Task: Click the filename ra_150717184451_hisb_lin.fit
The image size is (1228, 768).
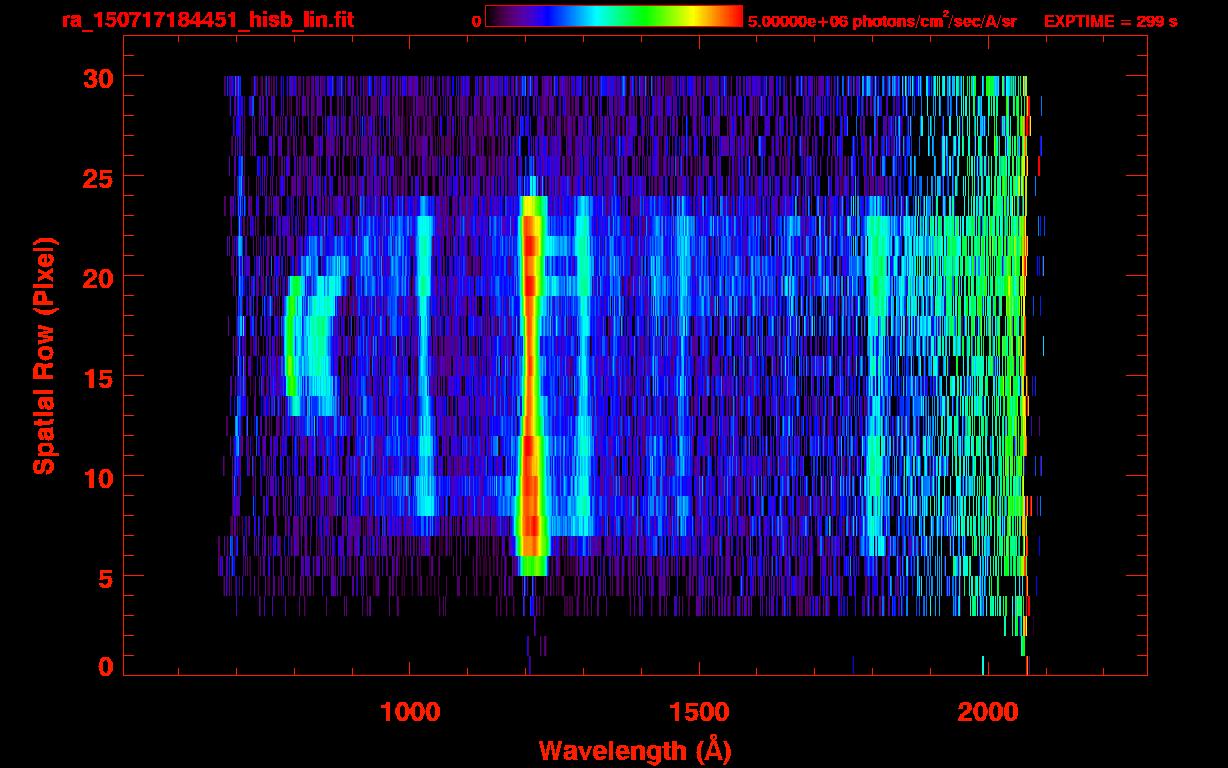Action: click(x=207, y=20)
